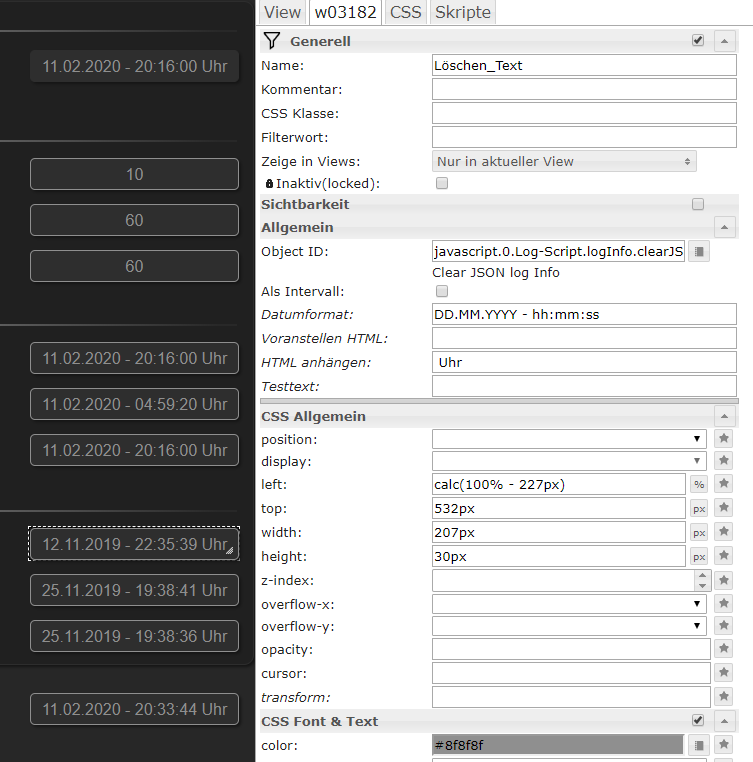Select the w03182 widget tab
This screenshot has height=762, width=753.
point(346,12)
